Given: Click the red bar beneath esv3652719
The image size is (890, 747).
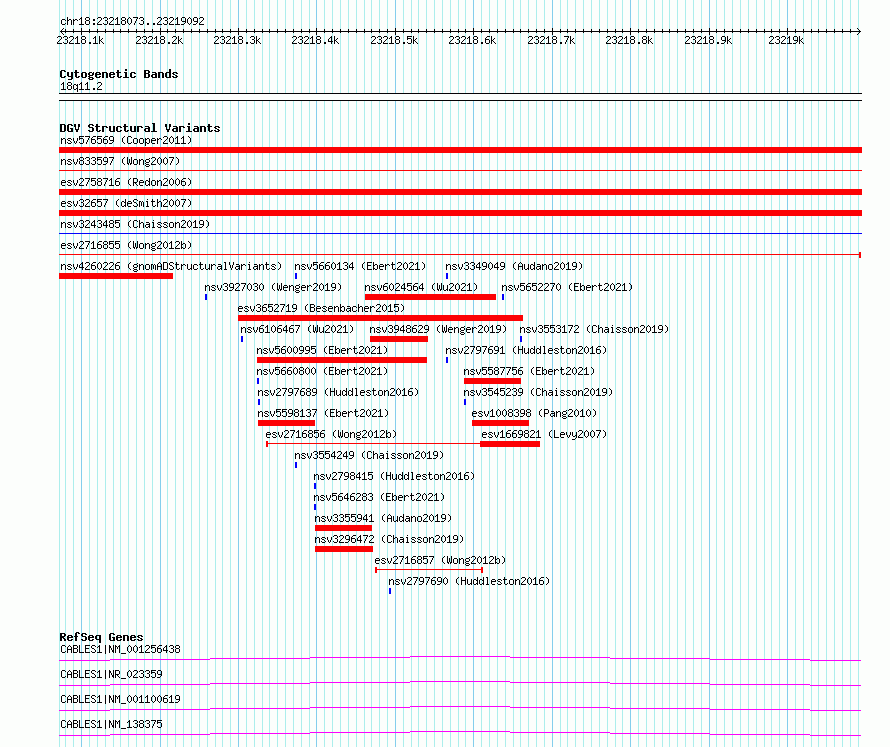Looking at the screenshot, I should click(x=380, y=318).
